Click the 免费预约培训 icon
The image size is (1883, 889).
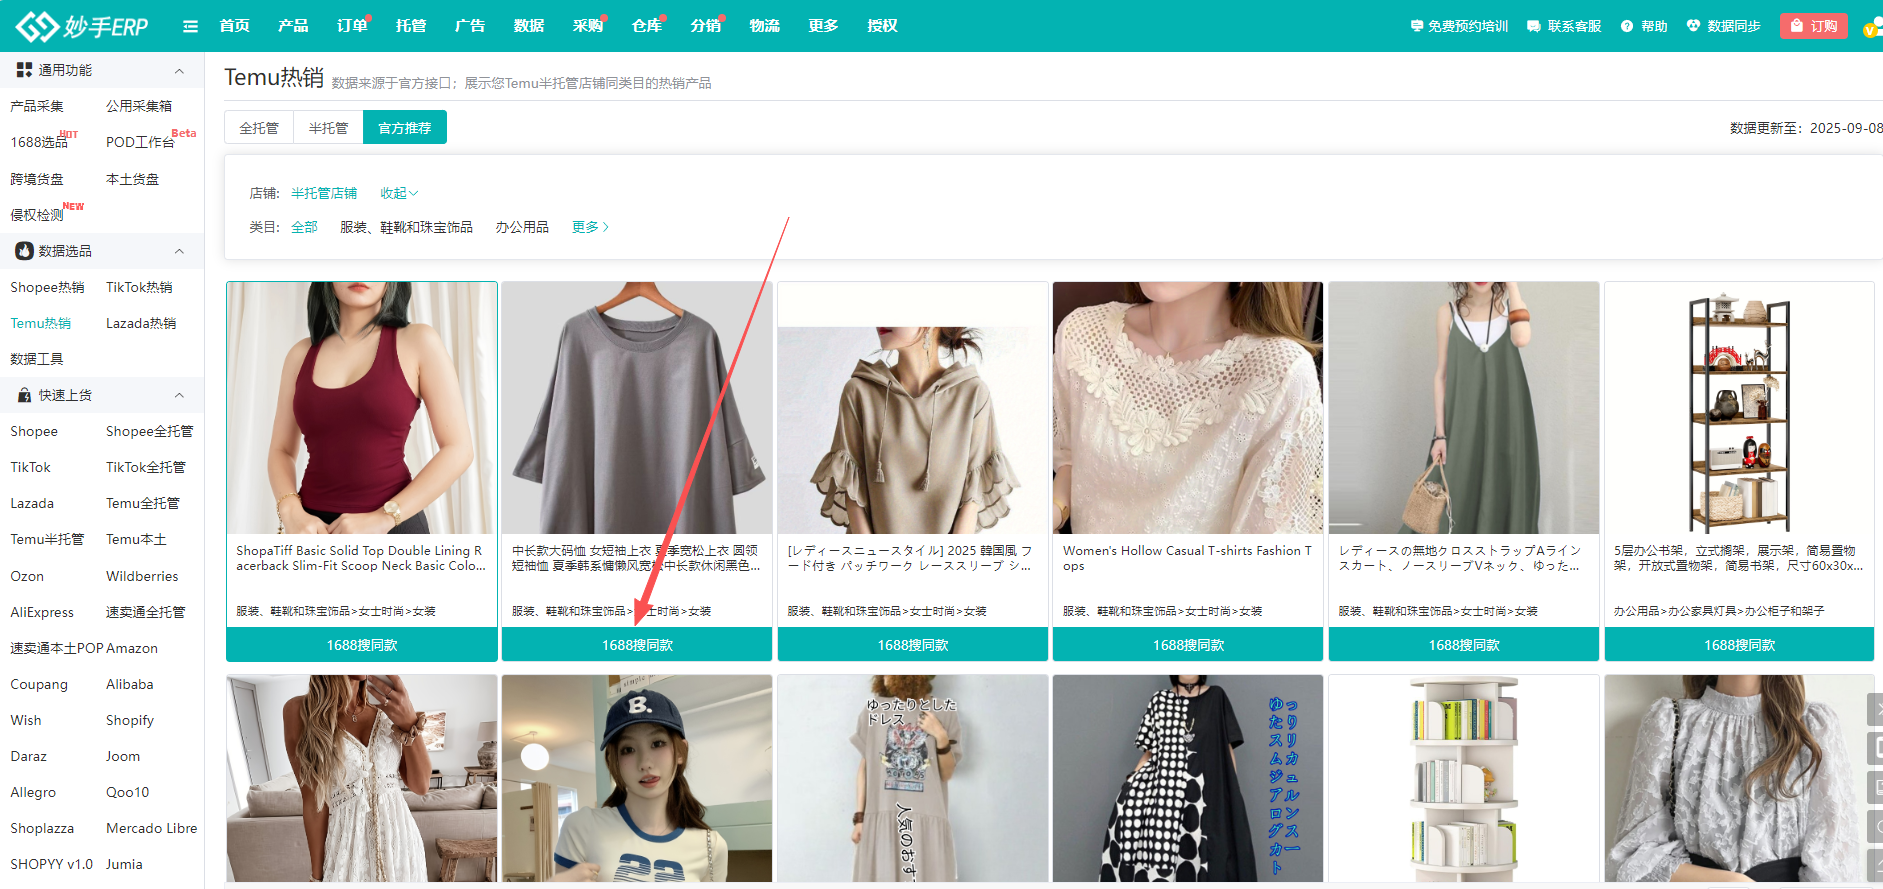(1416, 26)
